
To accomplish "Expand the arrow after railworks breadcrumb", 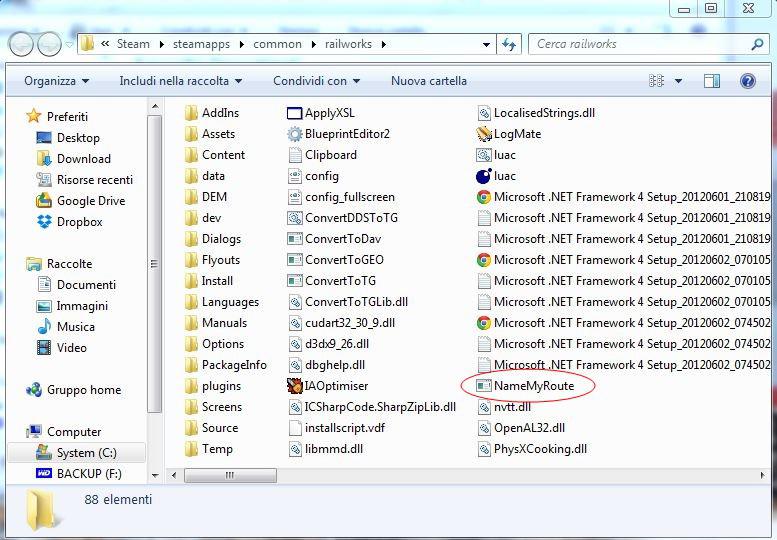I will click(384, 45).
